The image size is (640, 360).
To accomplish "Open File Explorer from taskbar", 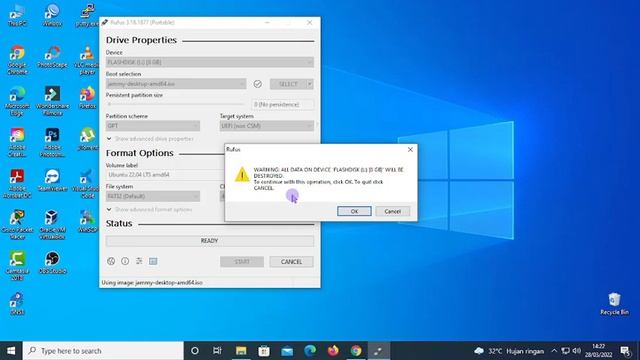I will click(241, 351).
